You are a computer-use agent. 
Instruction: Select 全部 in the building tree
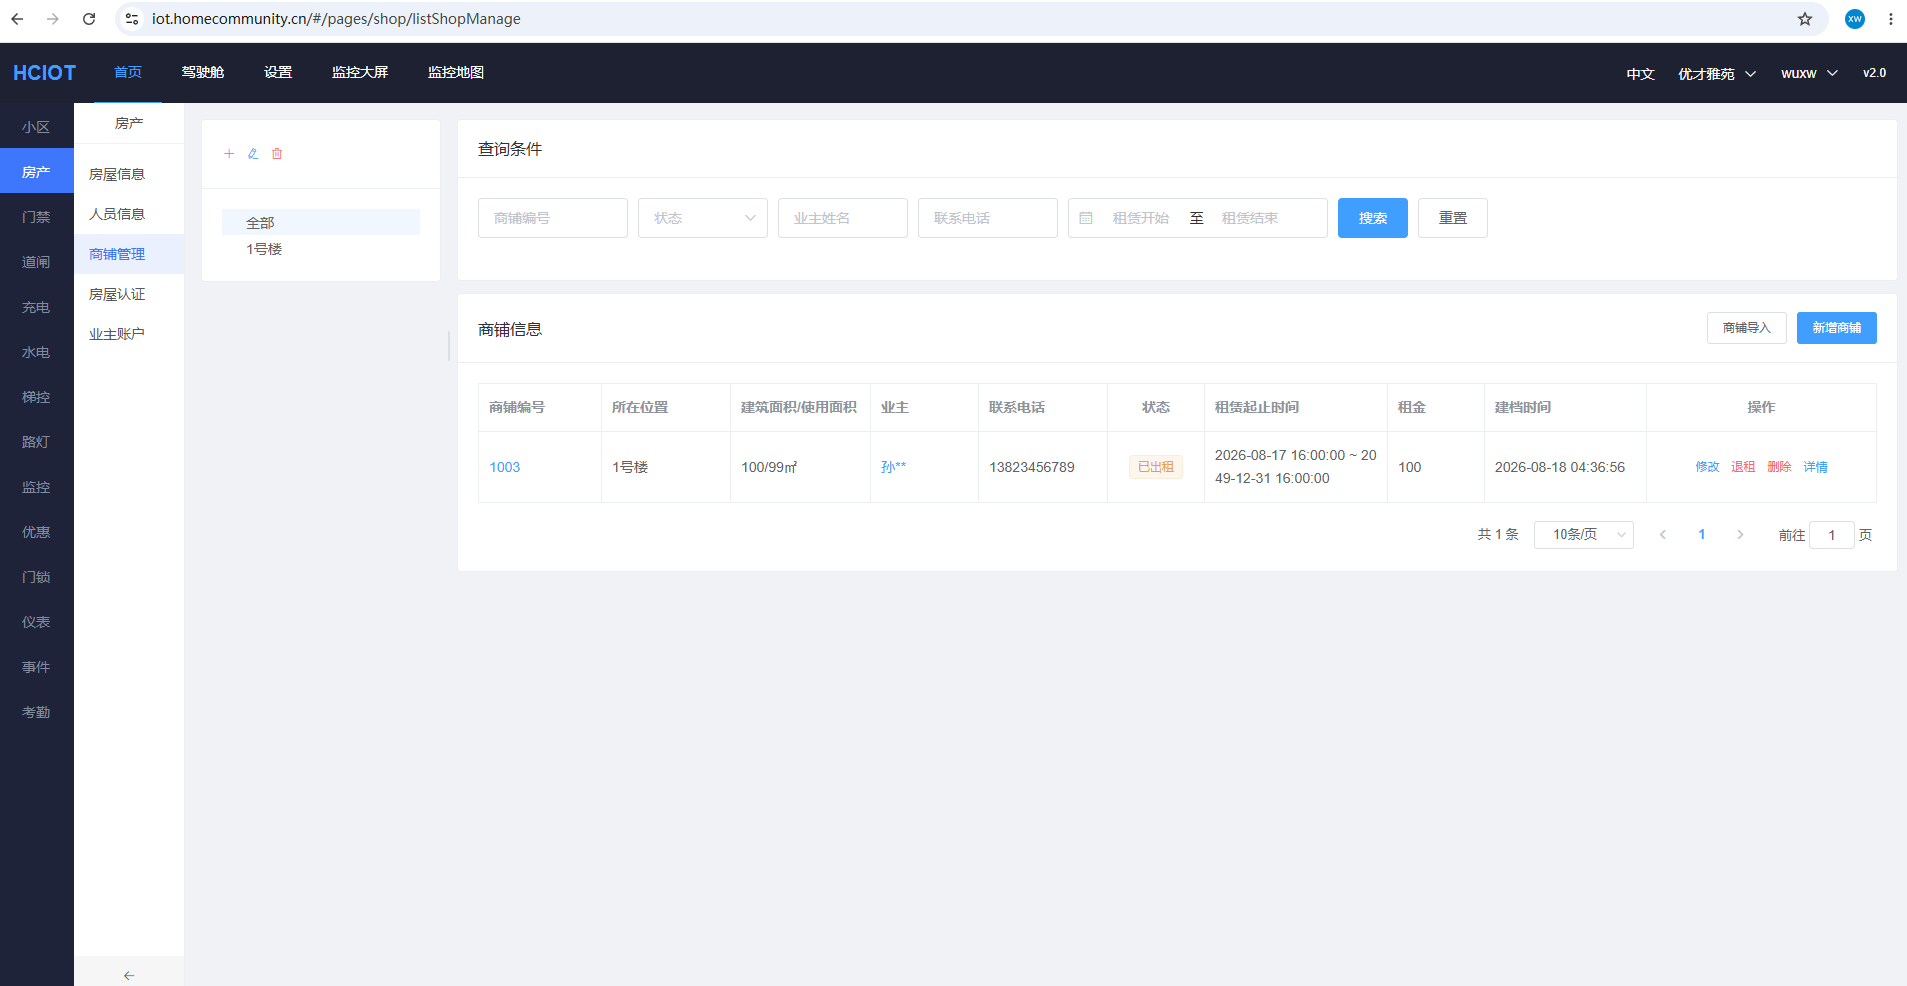pyautogui.click(x=321, y=222)
